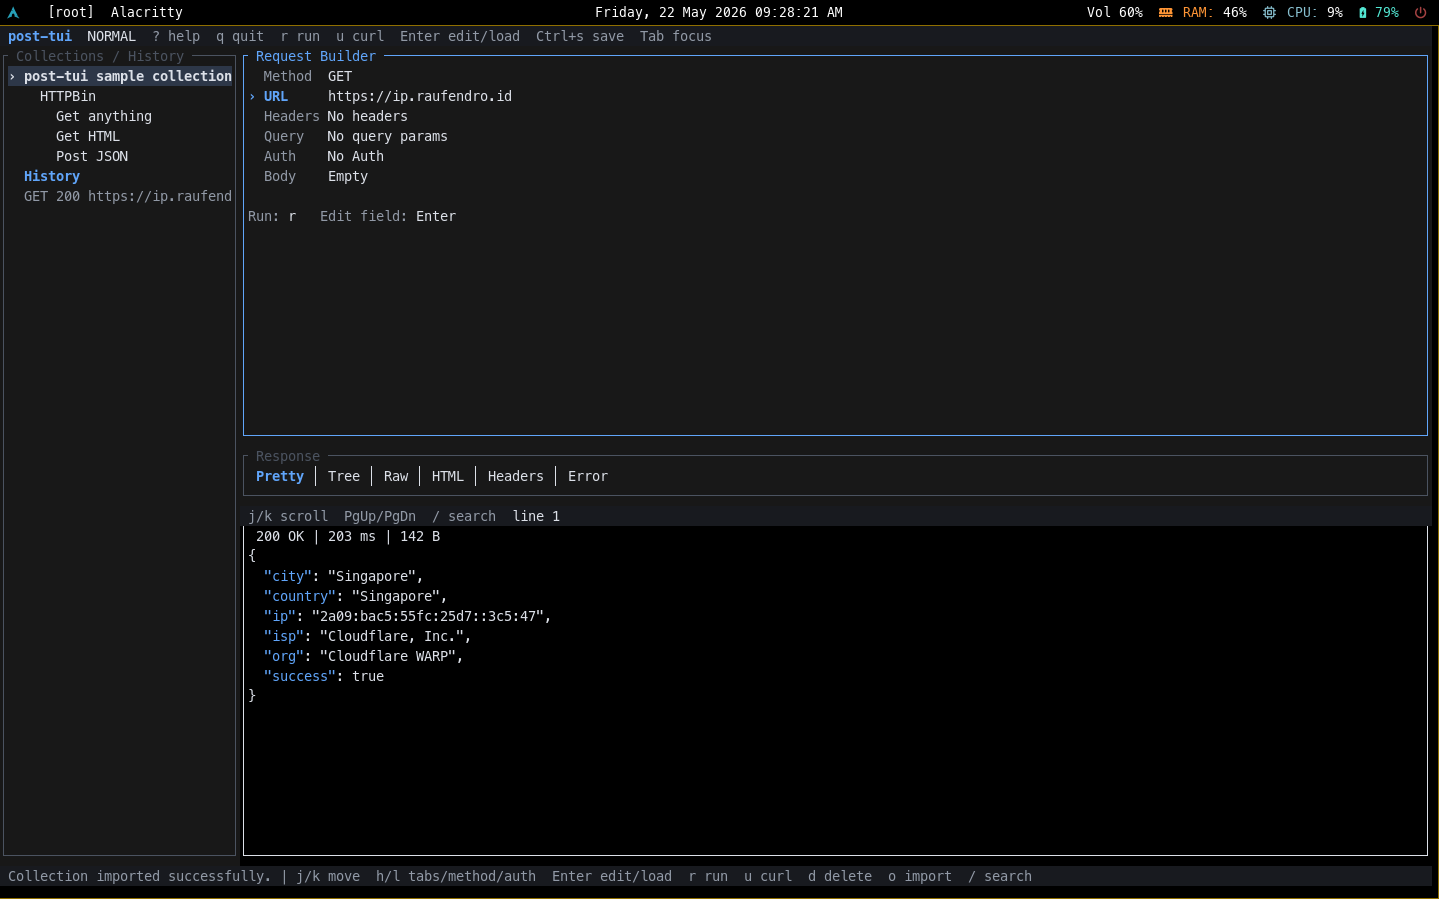
Task: Switch to the Raw response tab
Action: coord(396,477)
